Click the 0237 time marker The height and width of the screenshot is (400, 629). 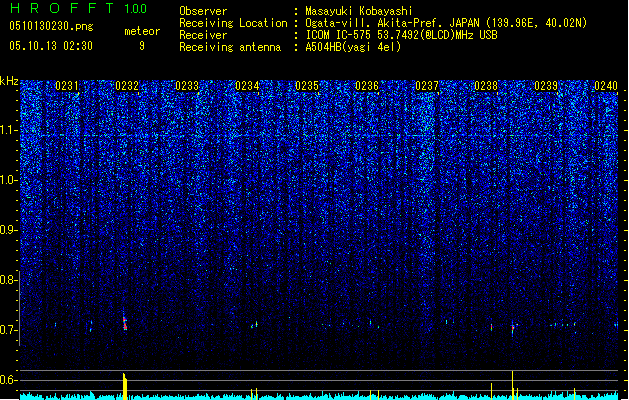427,86
